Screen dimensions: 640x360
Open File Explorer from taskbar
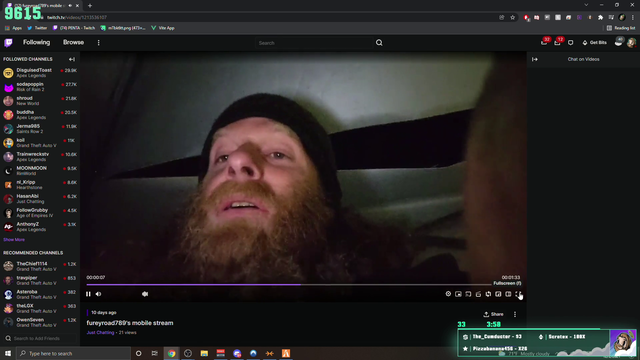(x=204, y=353)
